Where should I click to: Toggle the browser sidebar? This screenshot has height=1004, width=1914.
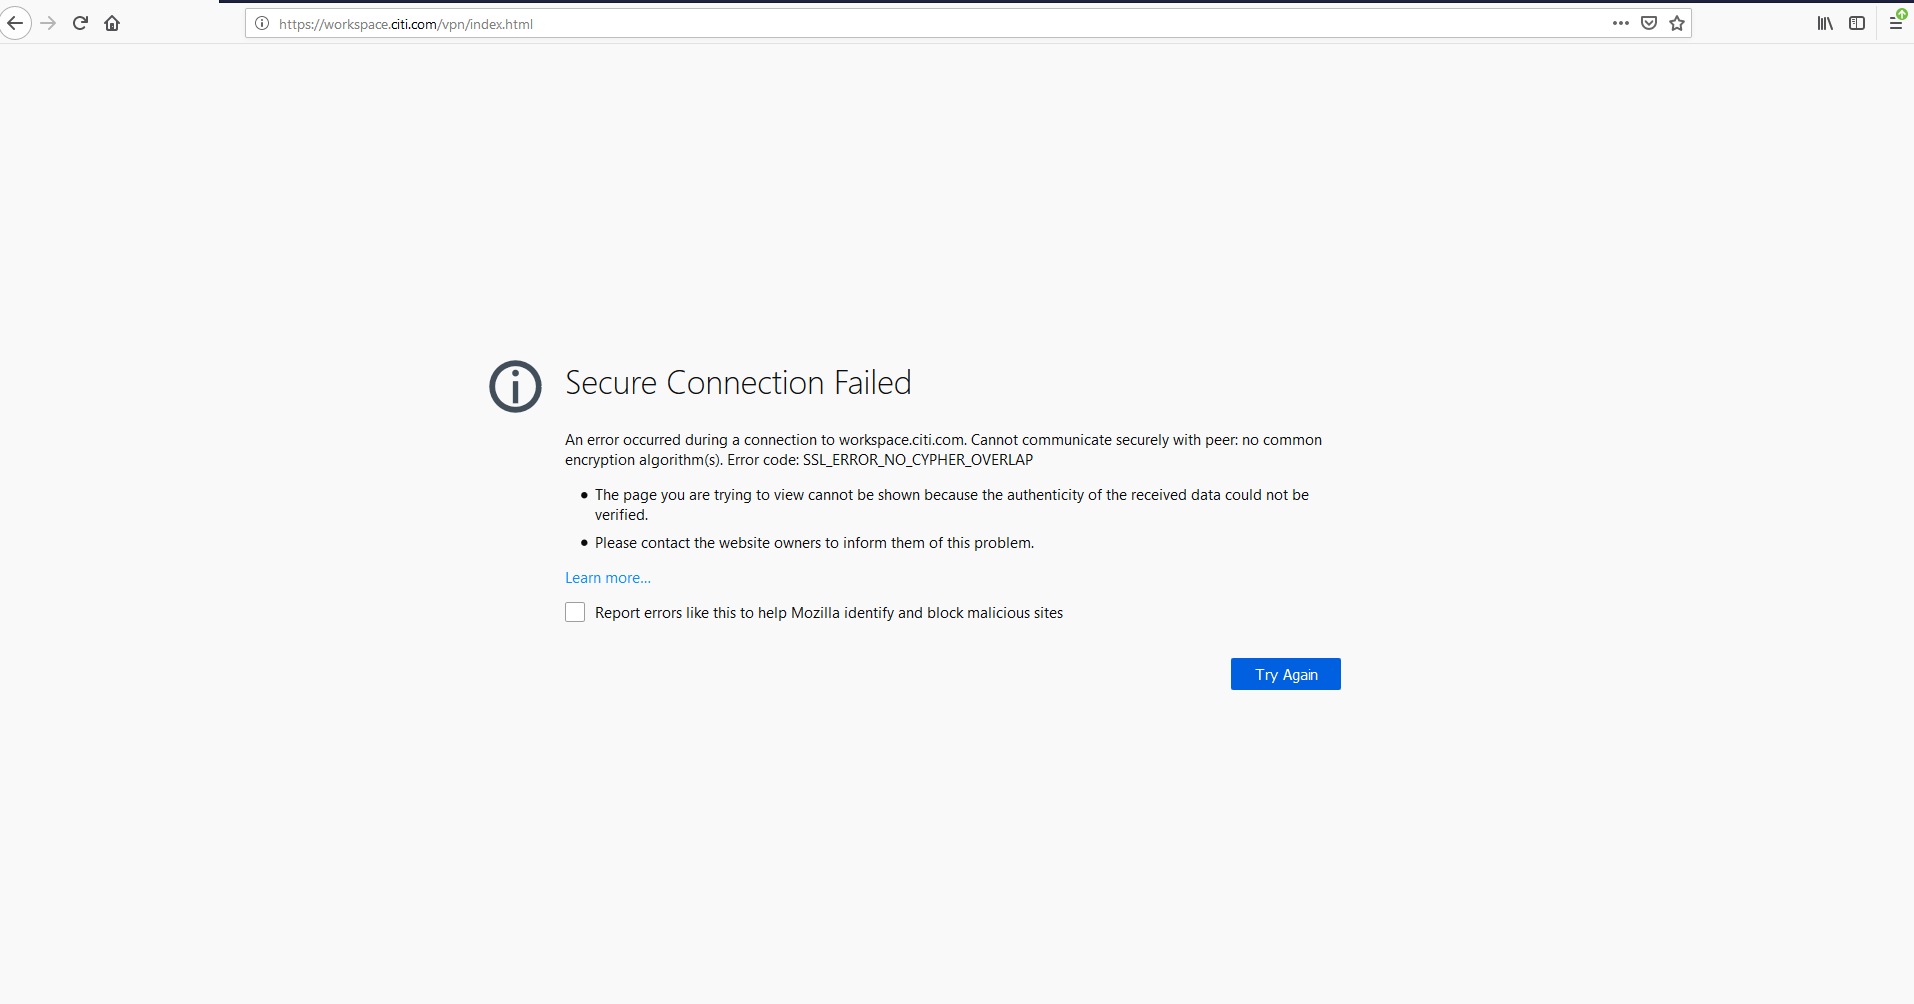point(1858,23)
